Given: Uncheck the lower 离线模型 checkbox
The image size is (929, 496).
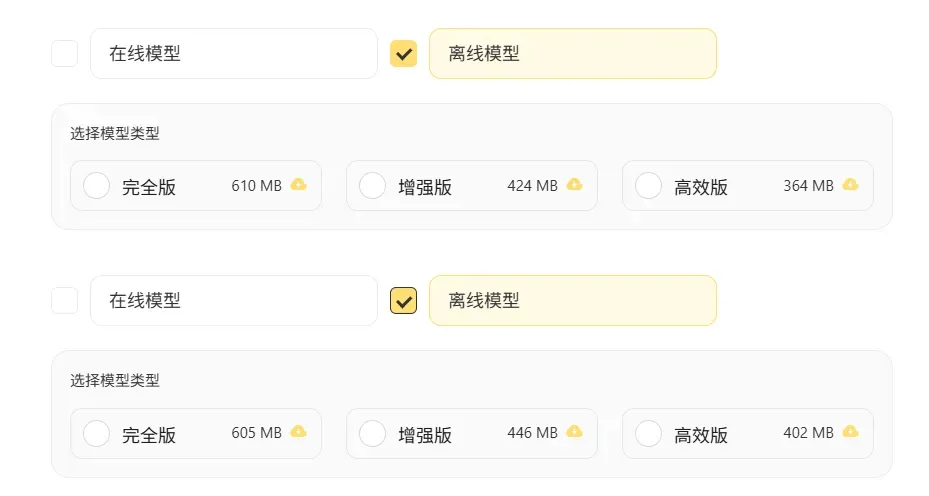Looking at the screenshot, I should (x=403, y=300).
